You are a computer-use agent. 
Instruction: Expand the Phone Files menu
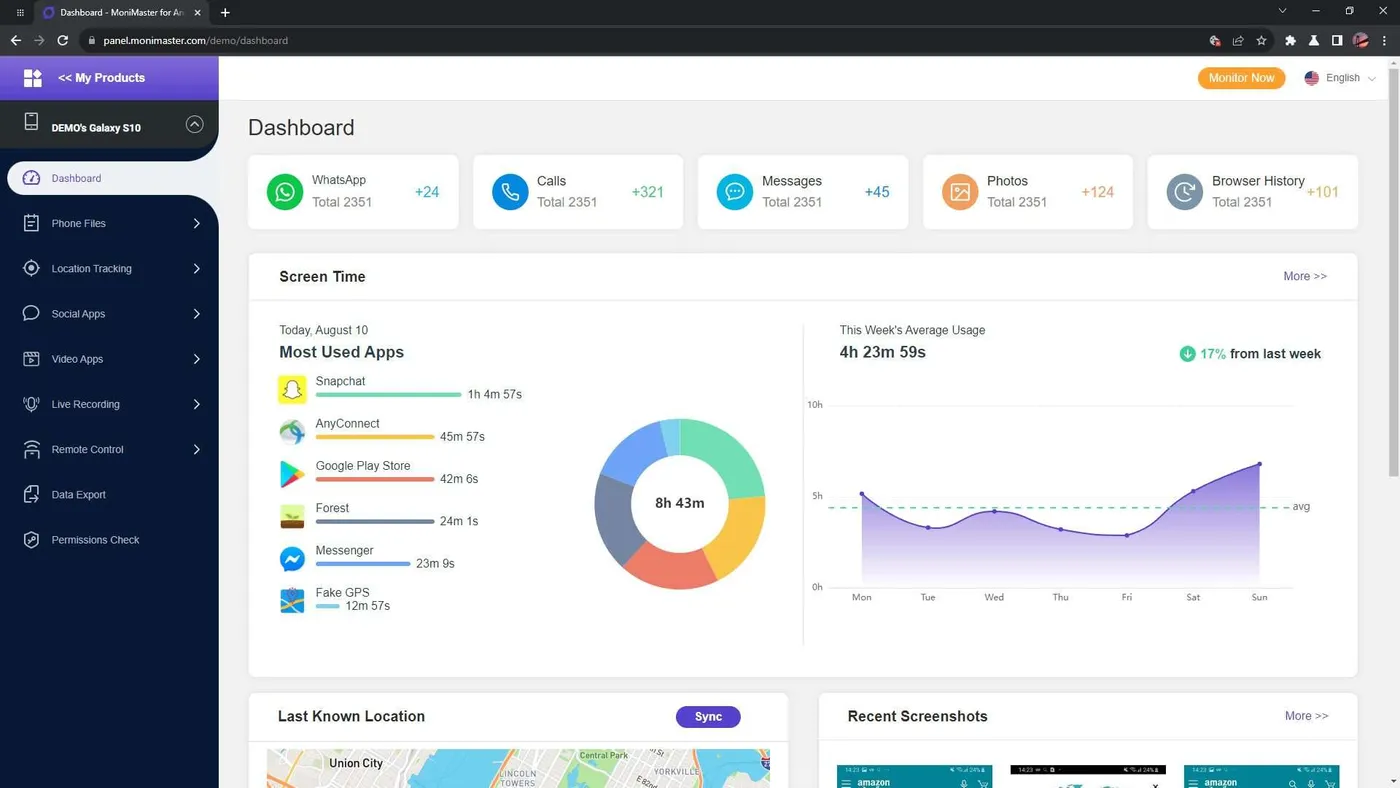point(110,223)
